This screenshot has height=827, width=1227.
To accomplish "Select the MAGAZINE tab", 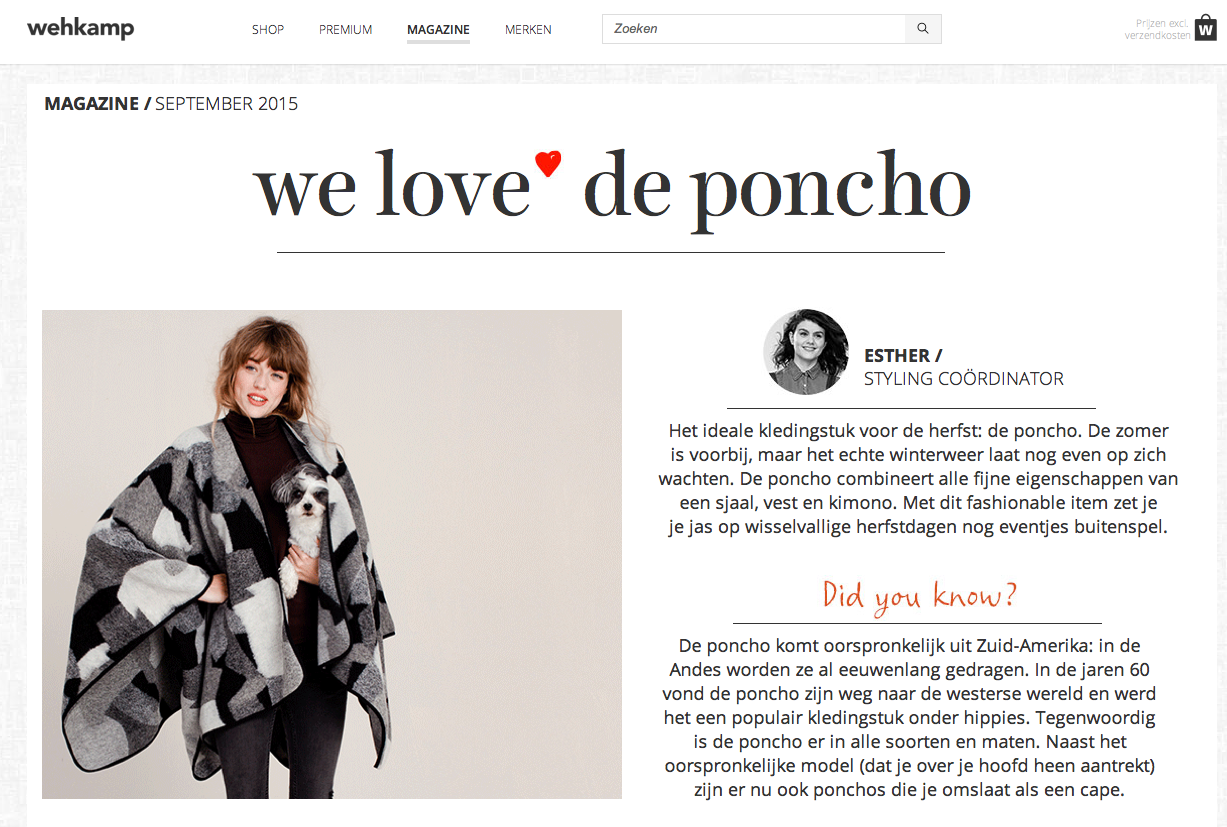I will pyautogui.click(x=438, y=30).
